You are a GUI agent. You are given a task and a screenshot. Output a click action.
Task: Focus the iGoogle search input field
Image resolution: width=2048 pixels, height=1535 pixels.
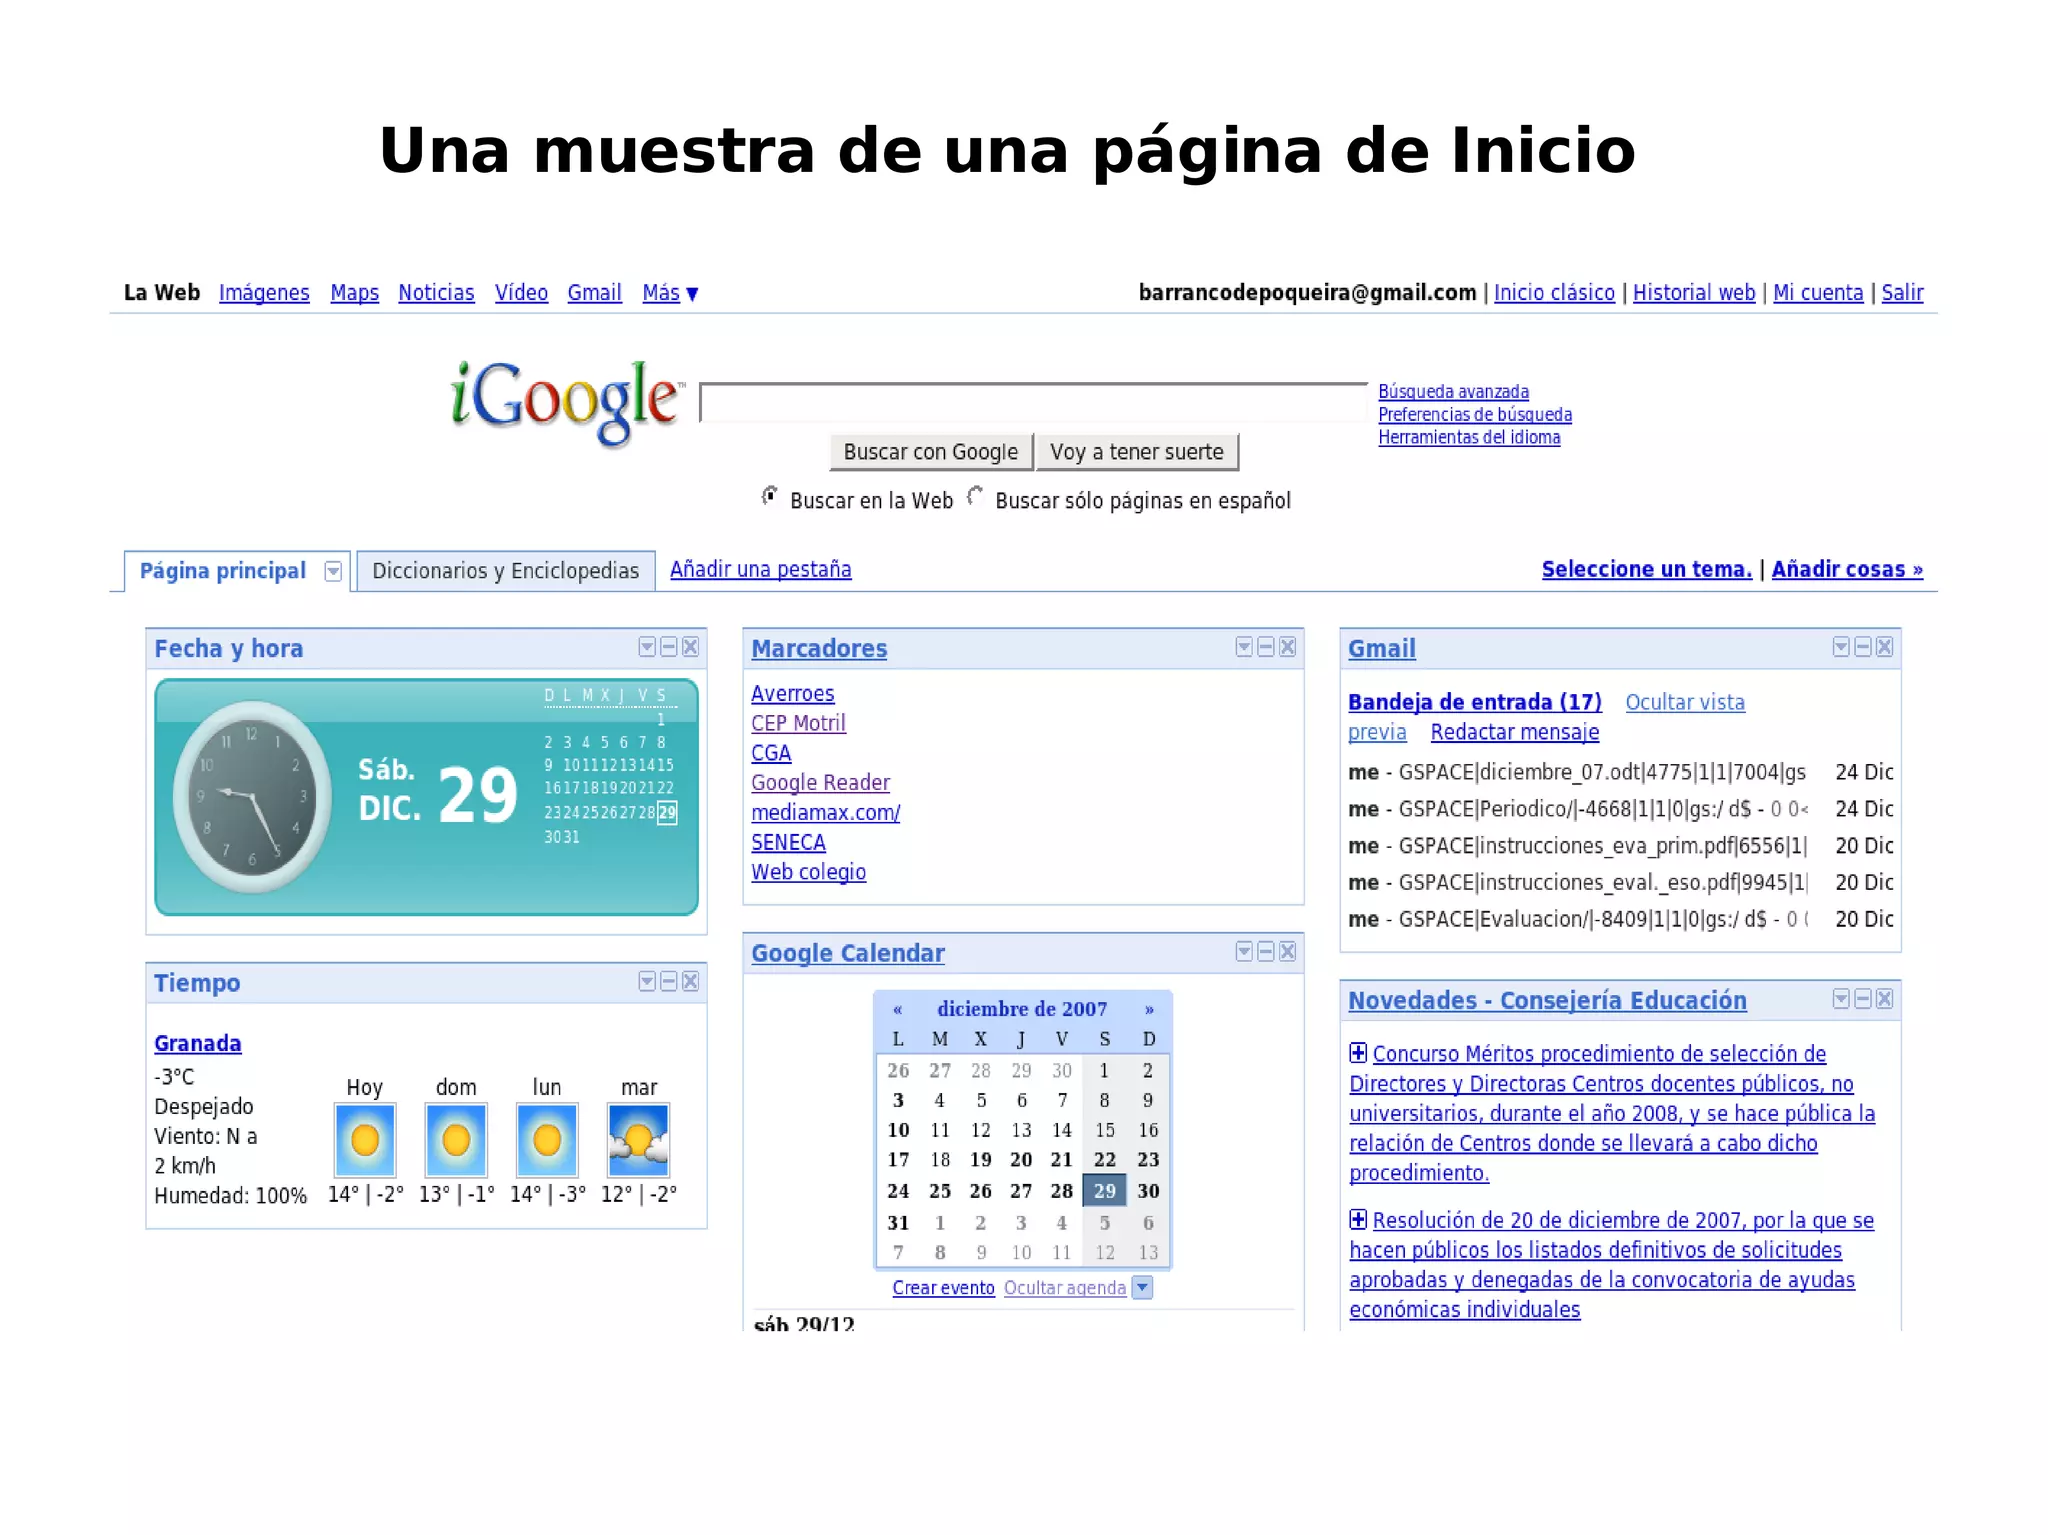(x=1034, y=402)
